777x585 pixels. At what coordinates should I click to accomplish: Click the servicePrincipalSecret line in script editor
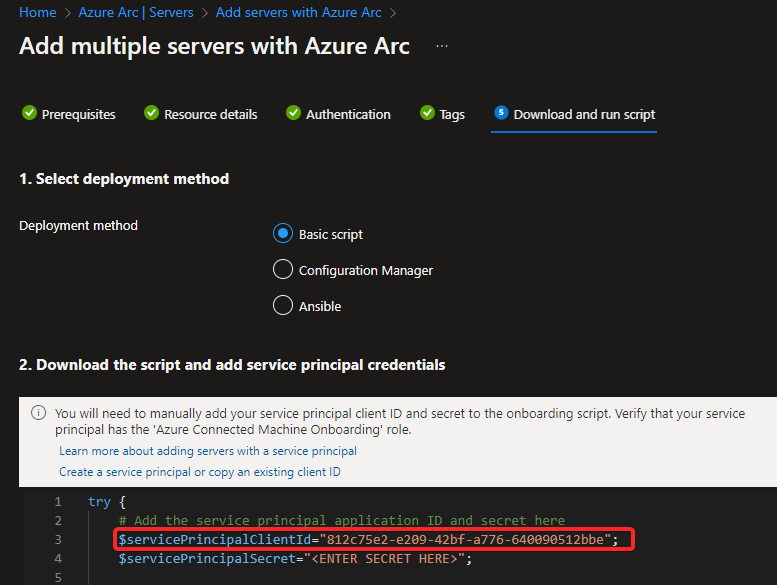point(295,559)
